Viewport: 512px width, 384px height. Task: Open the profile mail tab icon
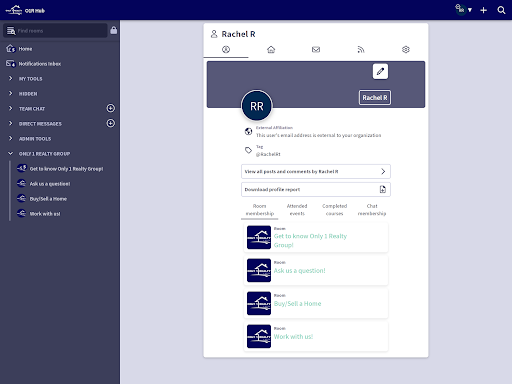coord(316,50)
